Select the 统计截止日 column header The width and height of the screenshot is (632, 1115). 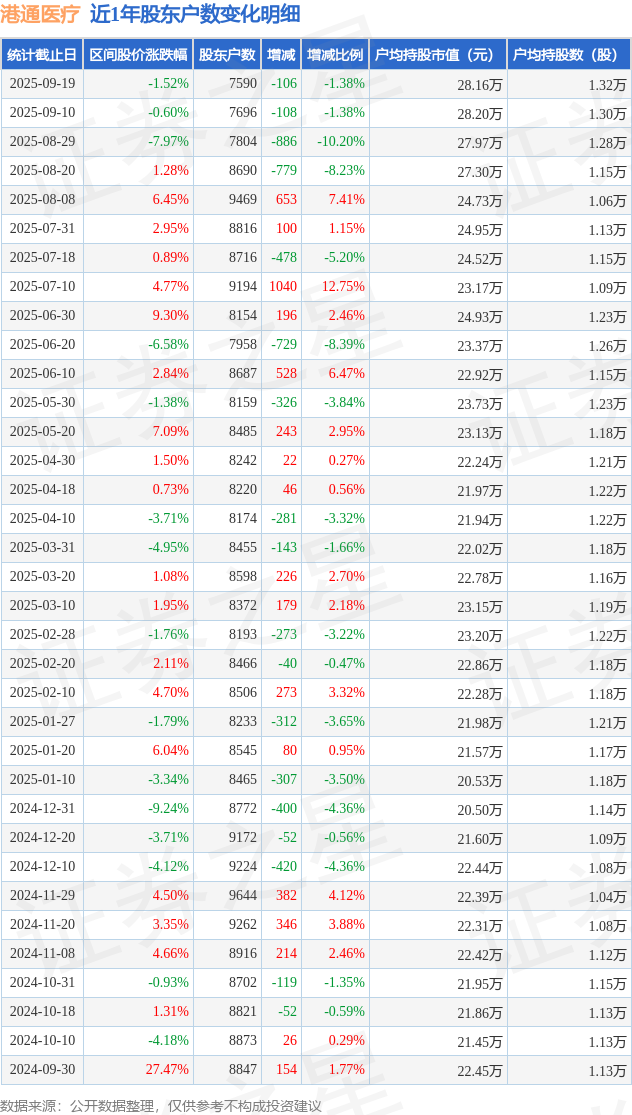click(42, 55)
